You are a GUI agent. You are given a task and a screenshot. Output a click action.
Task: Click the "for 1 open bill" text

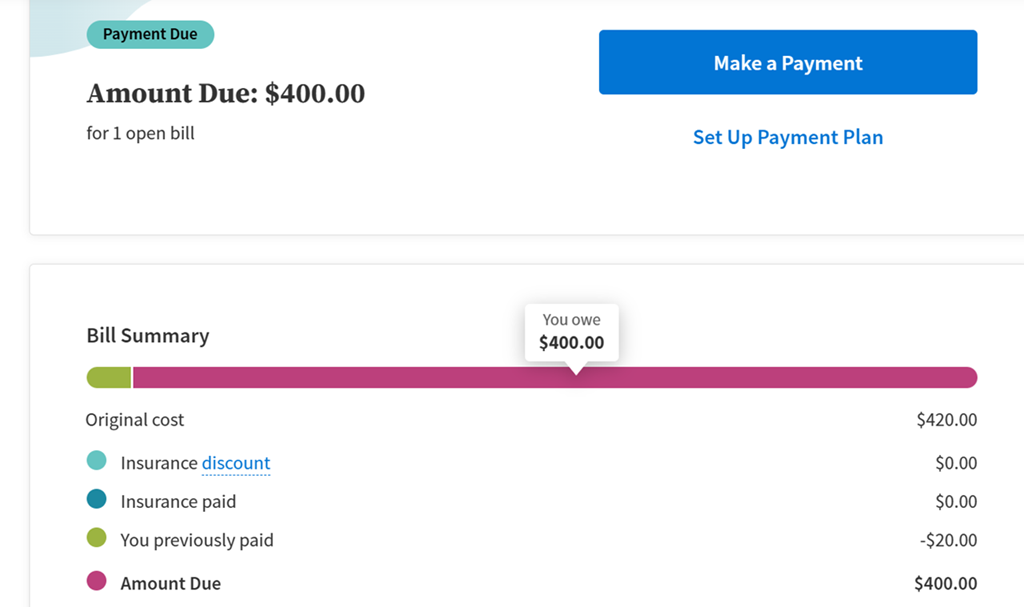tap(141, 133)
